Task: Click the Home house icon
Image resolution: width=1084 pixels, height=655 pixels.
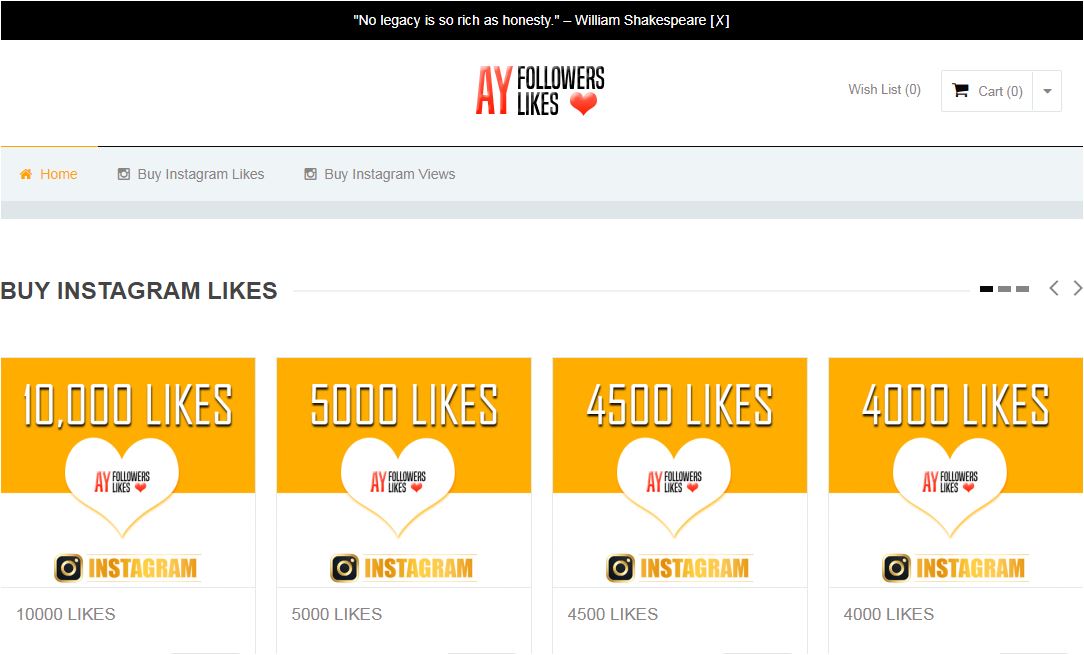Action: [26, 174]
